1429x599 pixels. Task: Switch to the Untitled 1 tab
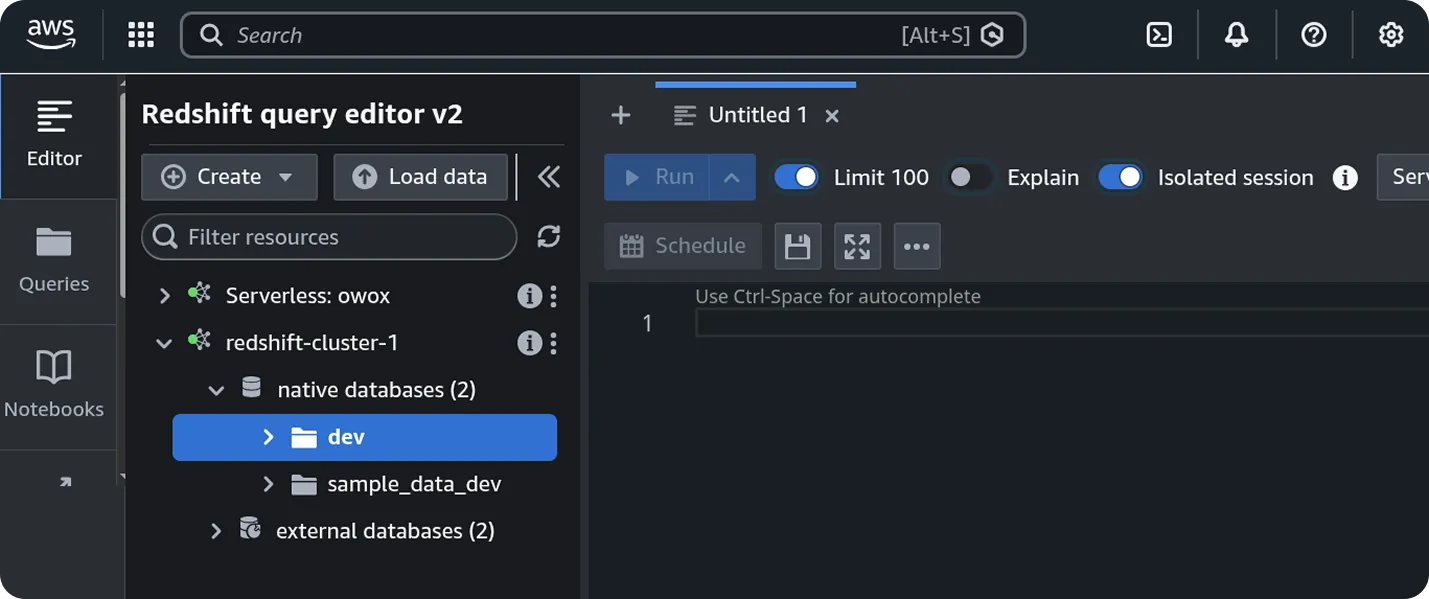[756, 114]
